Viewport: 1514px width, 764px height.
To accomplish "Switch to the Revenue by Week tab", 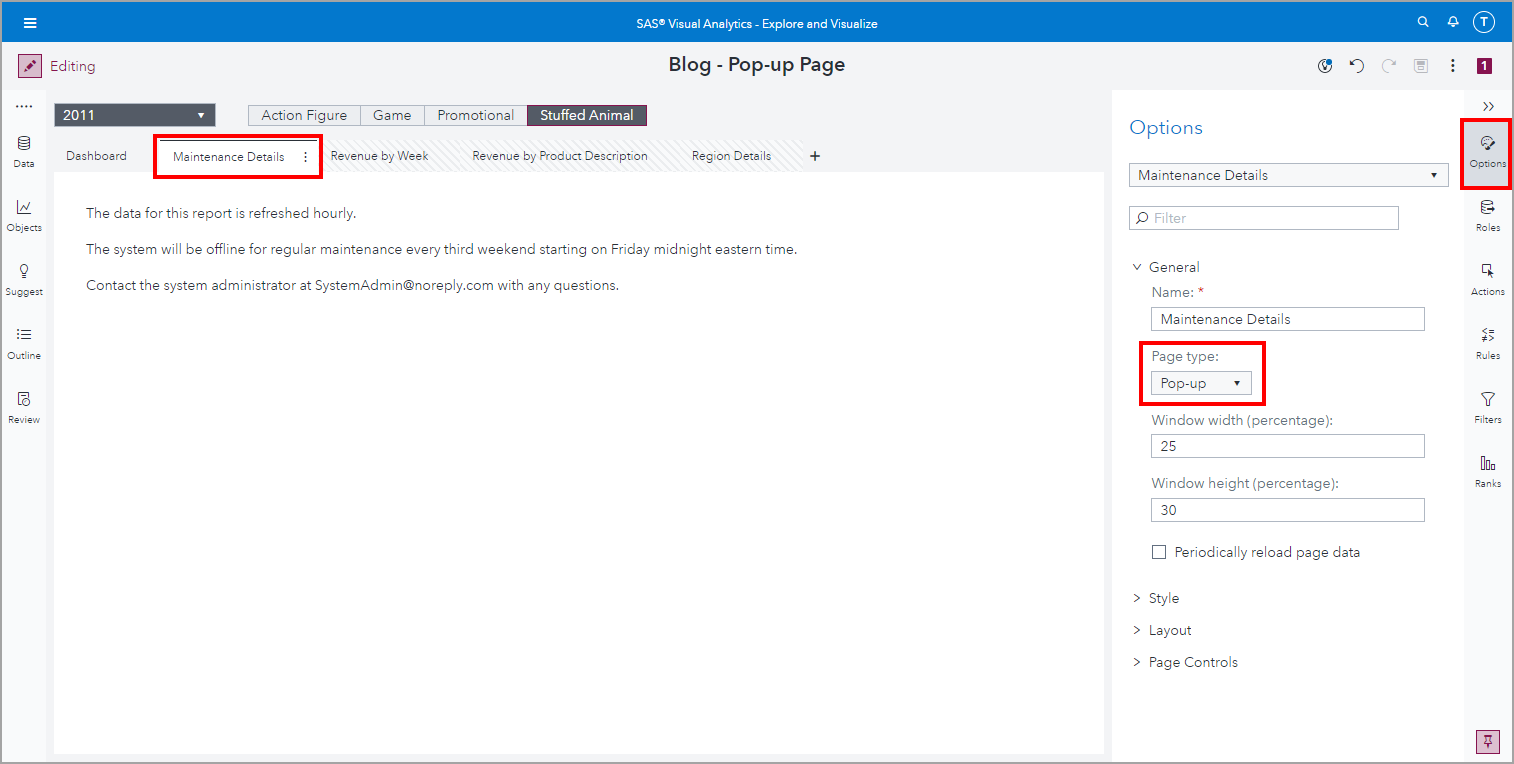I will 379,155.
